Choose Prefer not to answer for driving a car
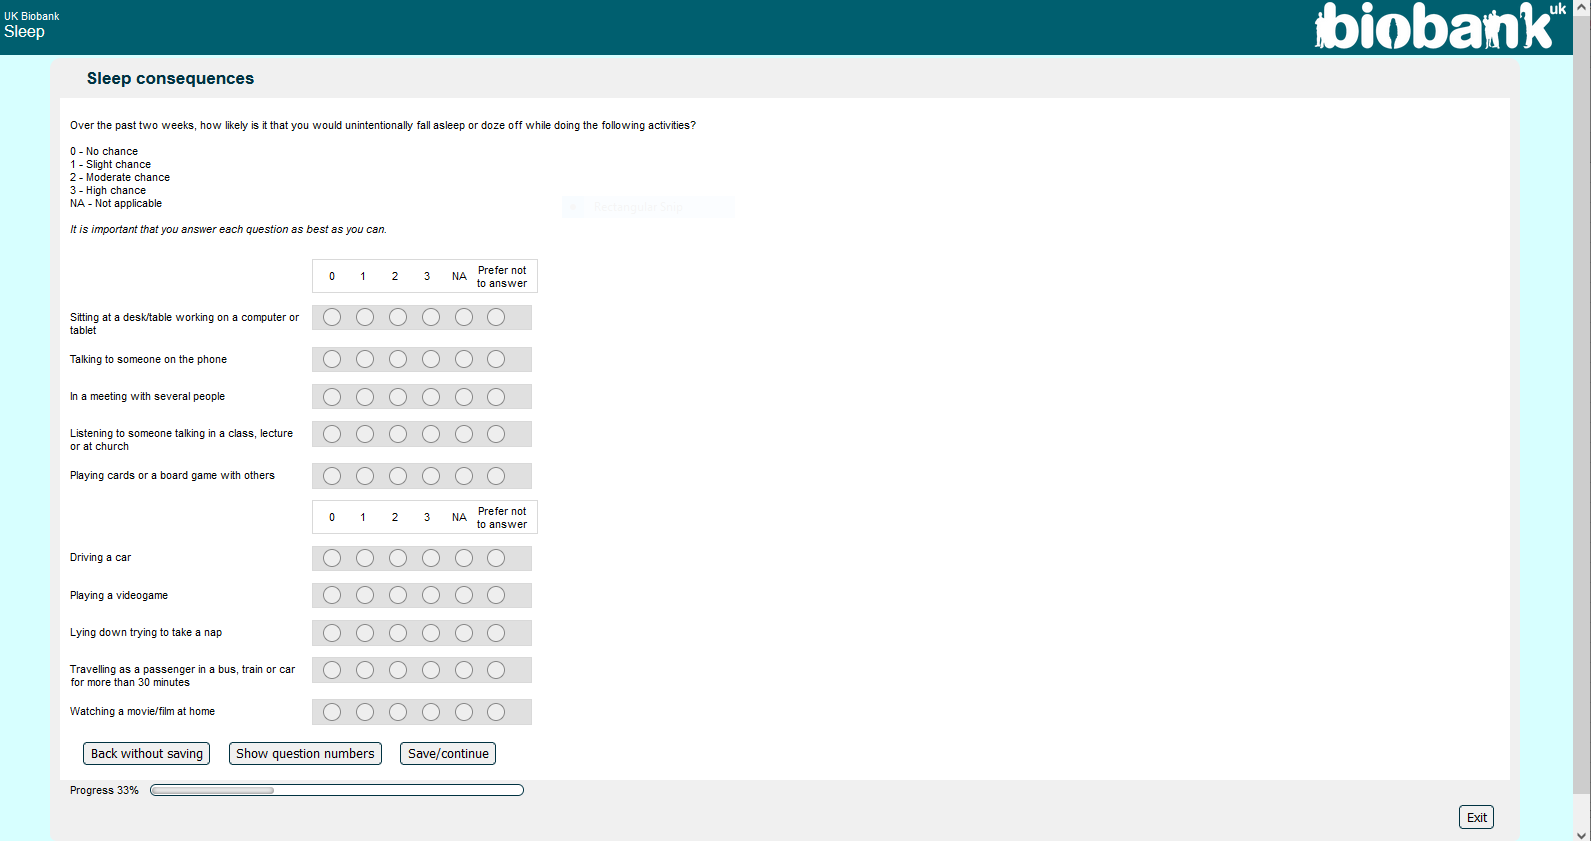 [496, 558]
